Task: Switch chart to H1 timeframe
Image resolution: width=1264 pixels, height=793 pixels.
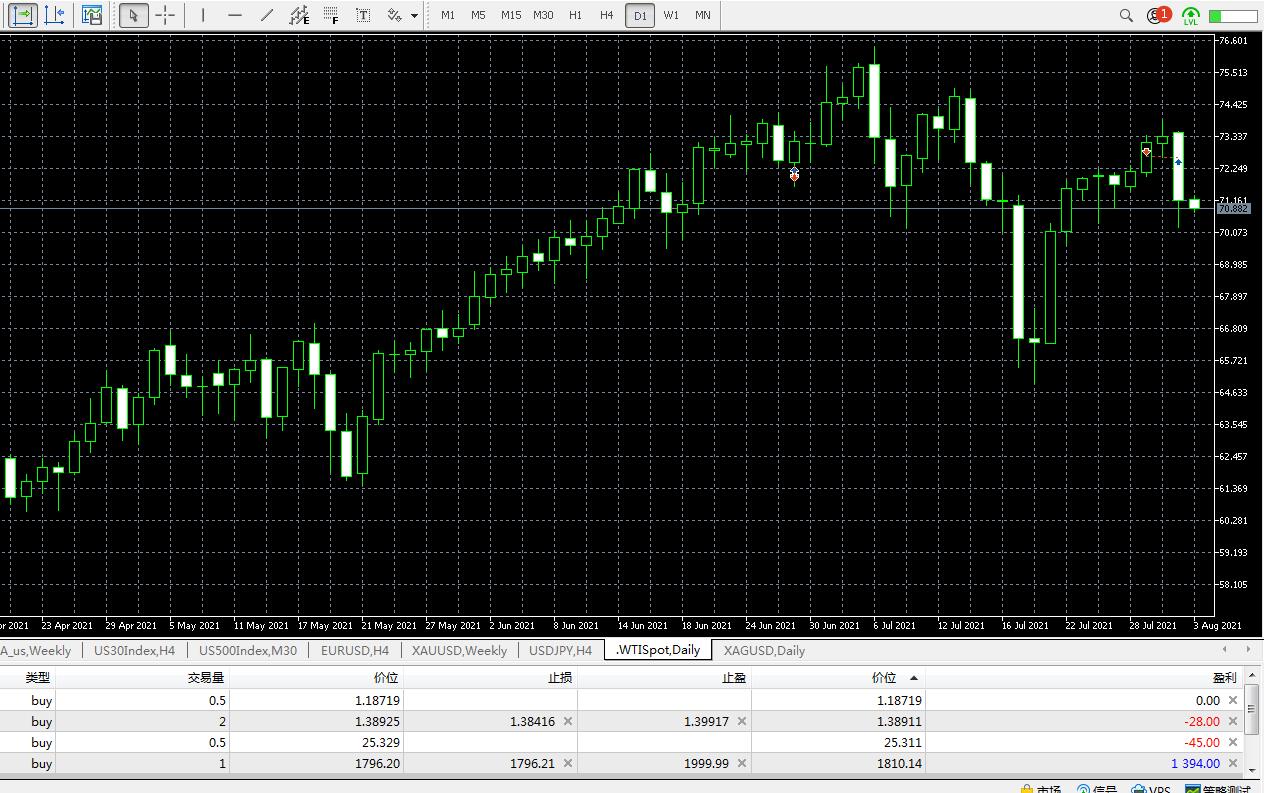Action: click(575, 15)
